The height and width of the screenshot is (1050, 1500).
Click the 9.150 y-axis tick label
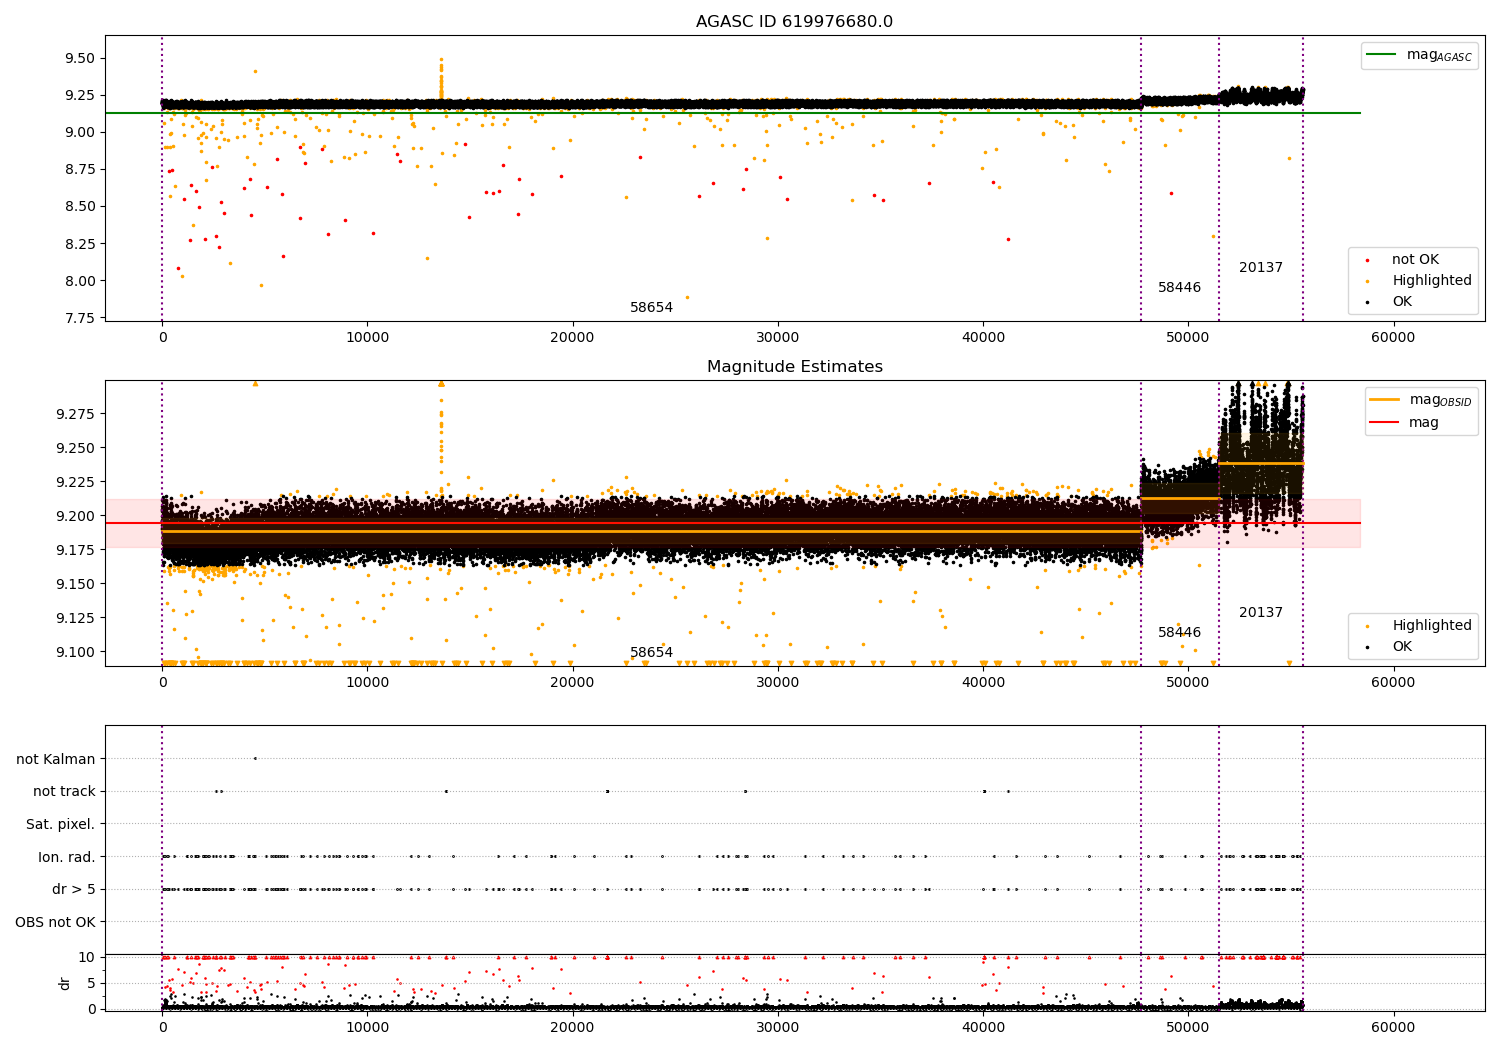click(74, 584)
